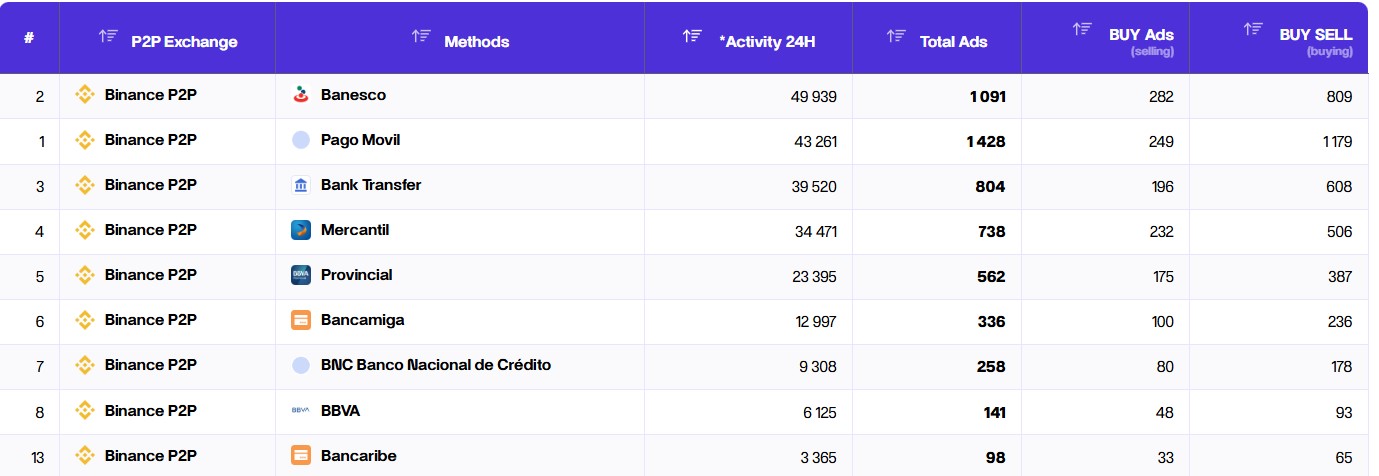Screen dimensions: 1379x476
Task: Sort by BUY Ads (selling) header
Action: click(1141, 35)
